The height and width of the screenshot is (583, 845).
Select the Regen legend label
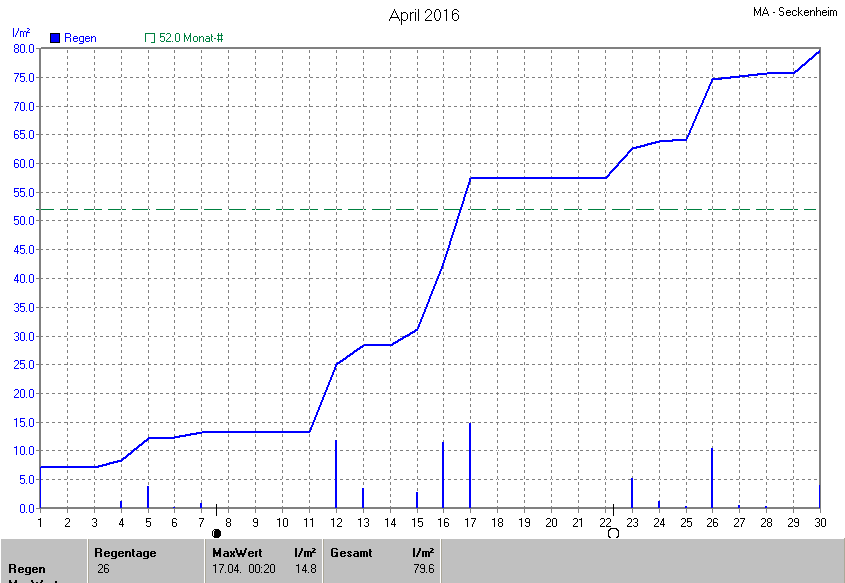80,38
